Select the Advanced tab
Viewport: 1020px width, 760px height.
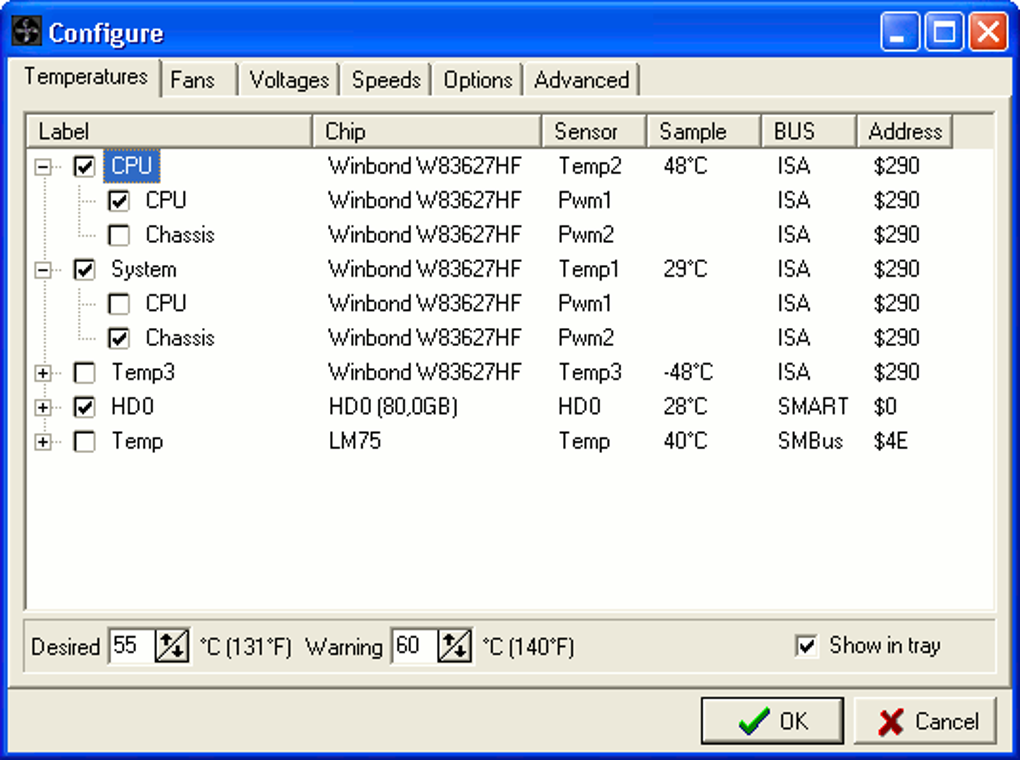582,81
